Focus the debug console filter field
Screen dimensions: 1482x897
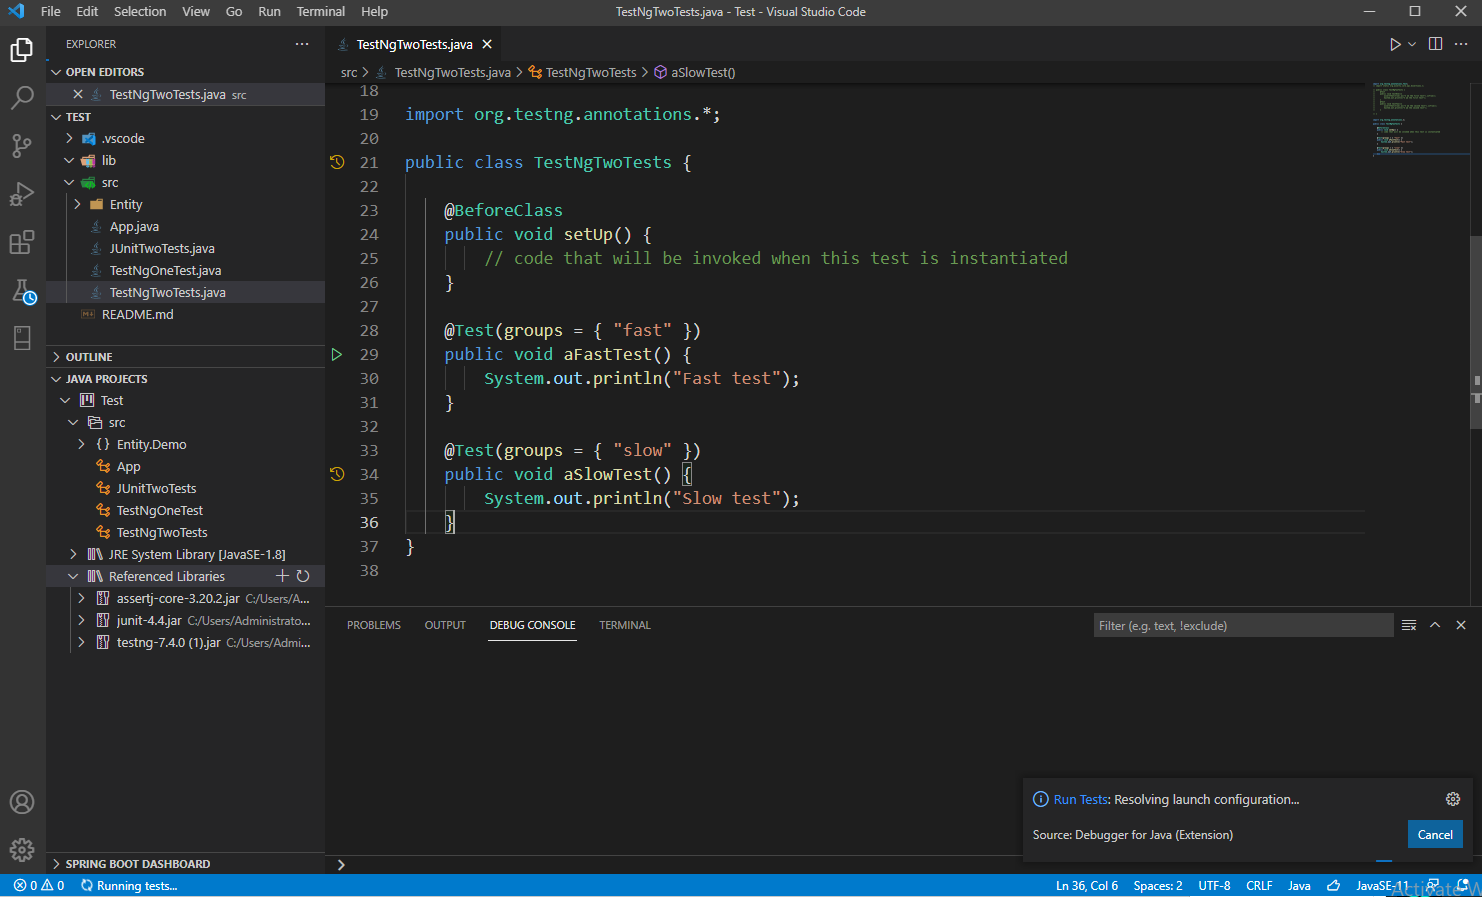click(x=1242, y=626)
